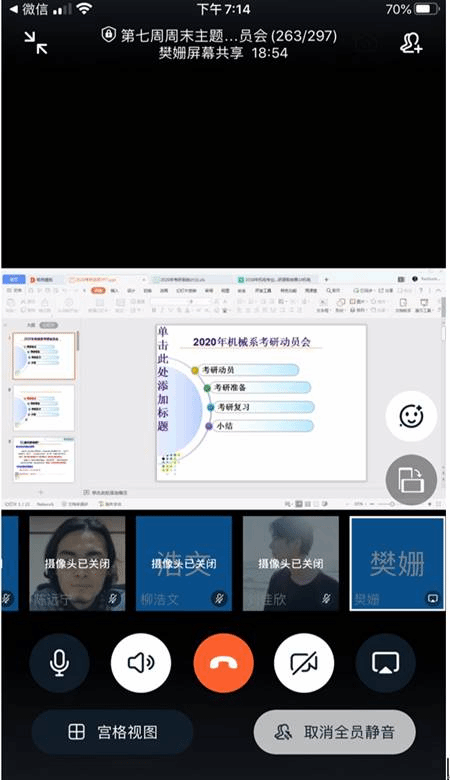Select the 樊姗 participant tile
This screenshot has height=780, width=450.
tap(397, 564)
